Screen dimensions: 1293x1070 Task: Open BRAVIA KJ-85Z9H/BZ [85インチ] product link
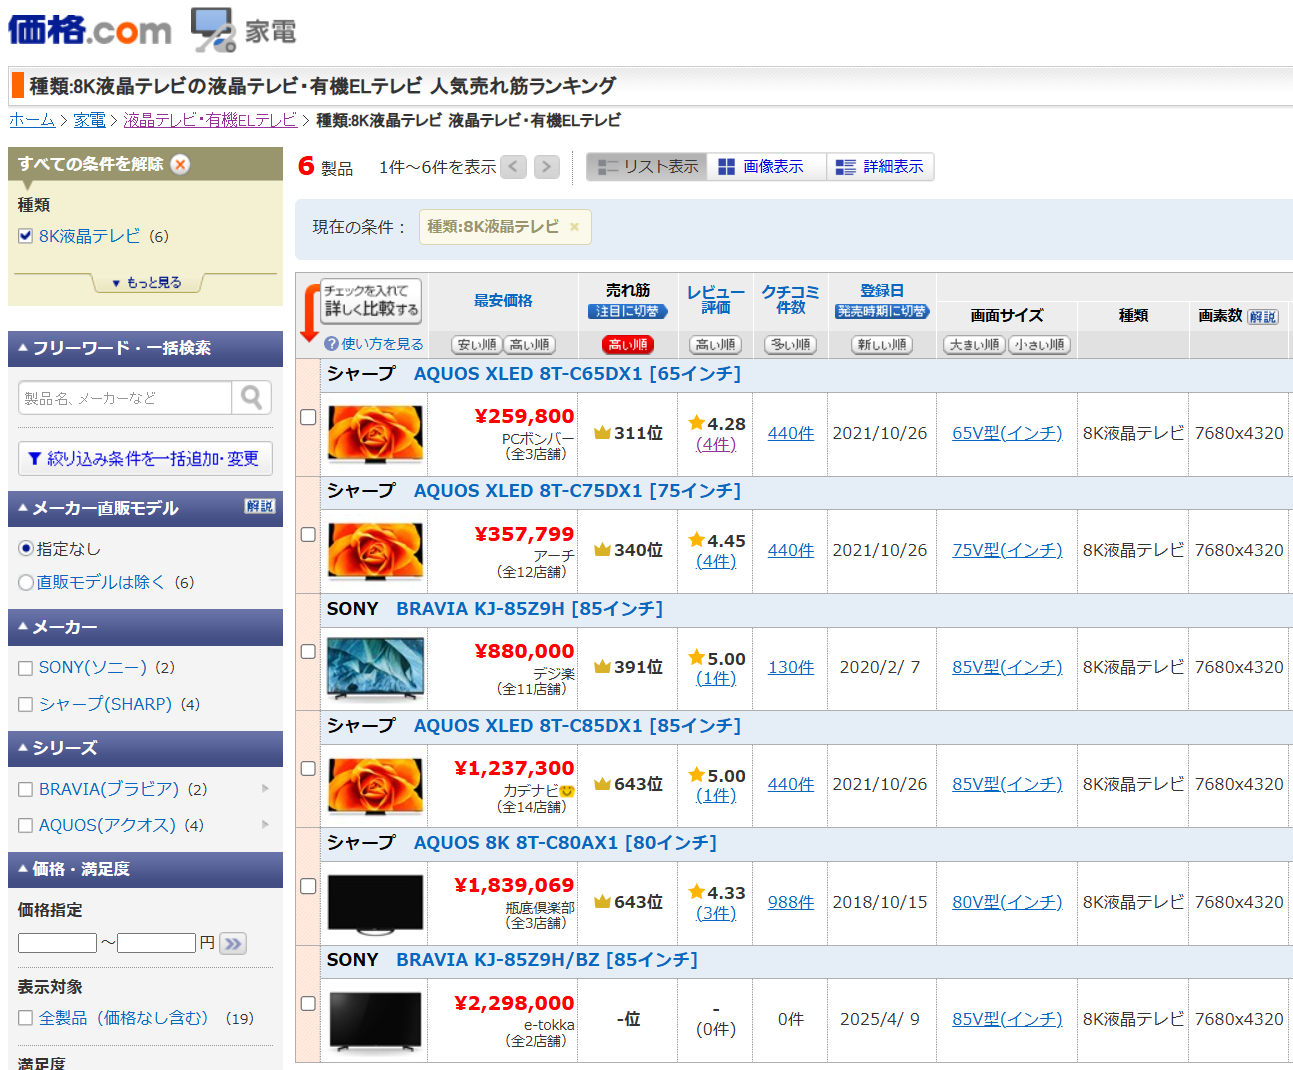546,960
